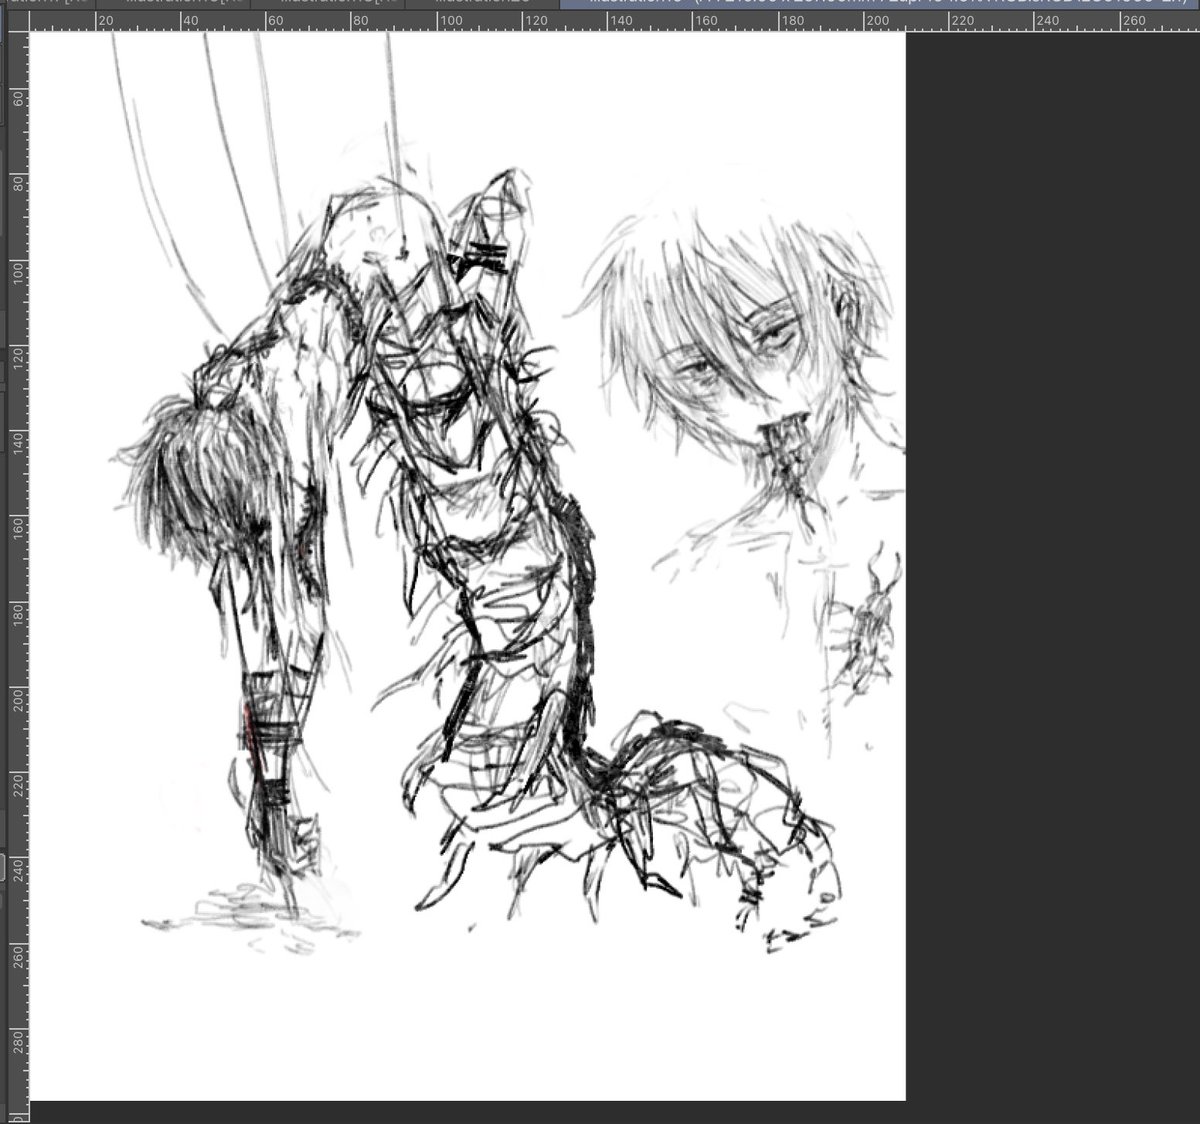Click the 260 mark on horizontal ruler
Image resolution: width=1200 pixels, height=1124 pixels.
tap(1134, 21)
